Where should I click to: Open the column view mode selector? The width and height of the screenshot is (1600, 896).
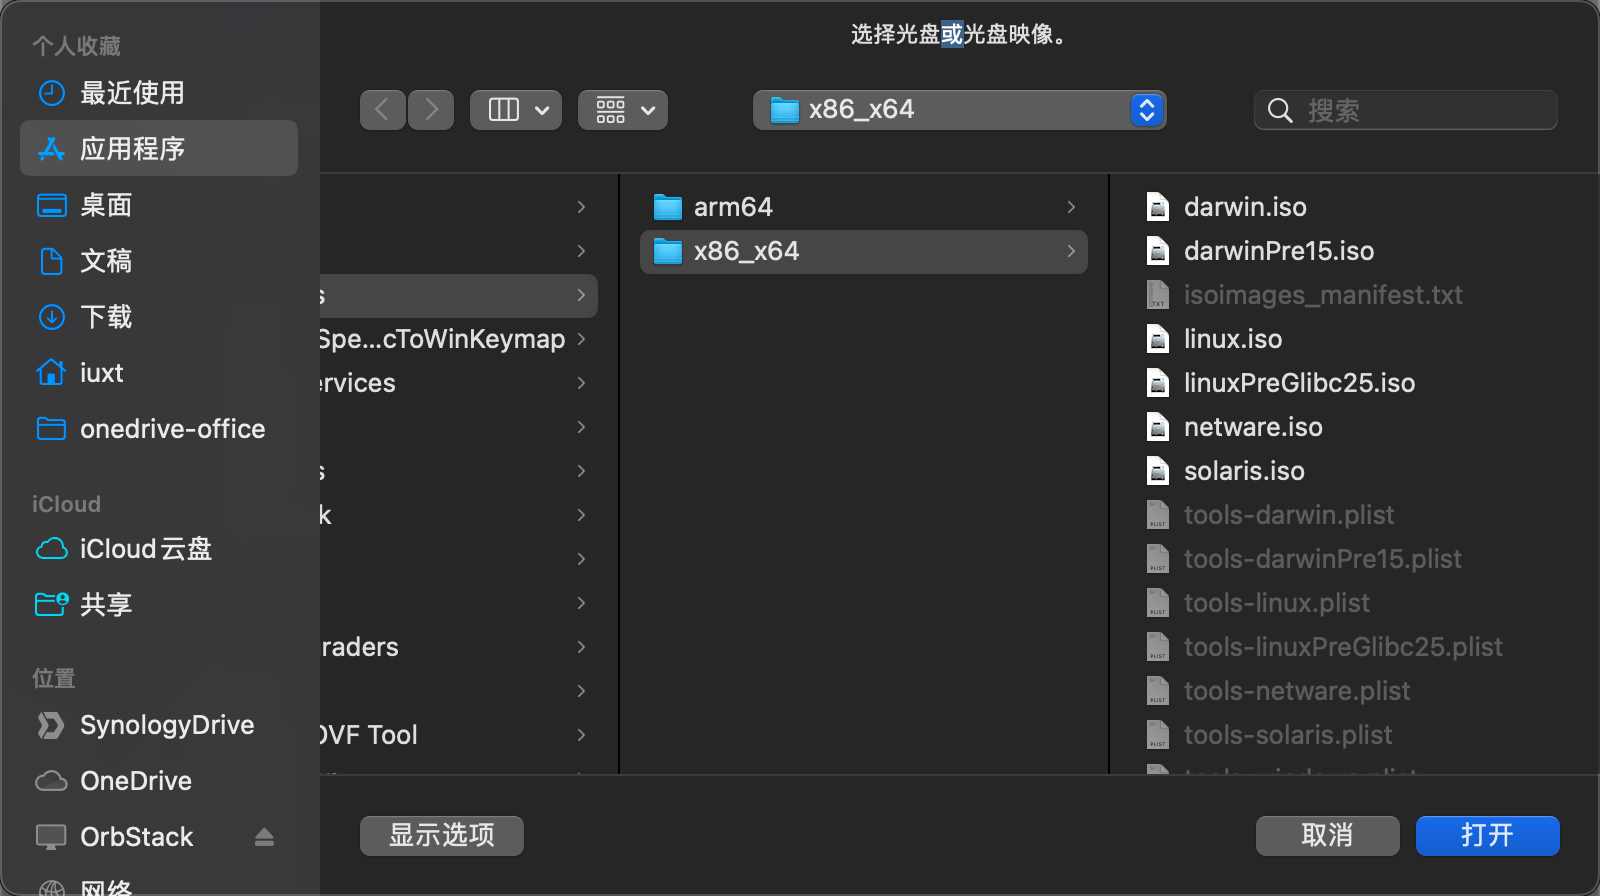516,110
